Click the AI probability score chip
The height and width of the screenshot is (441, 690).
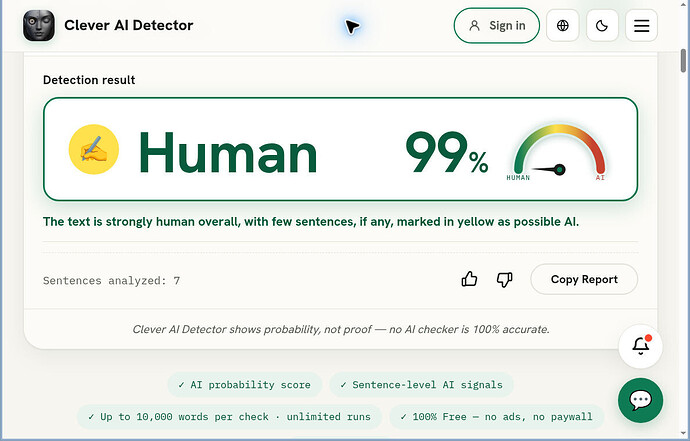point(245,385)
